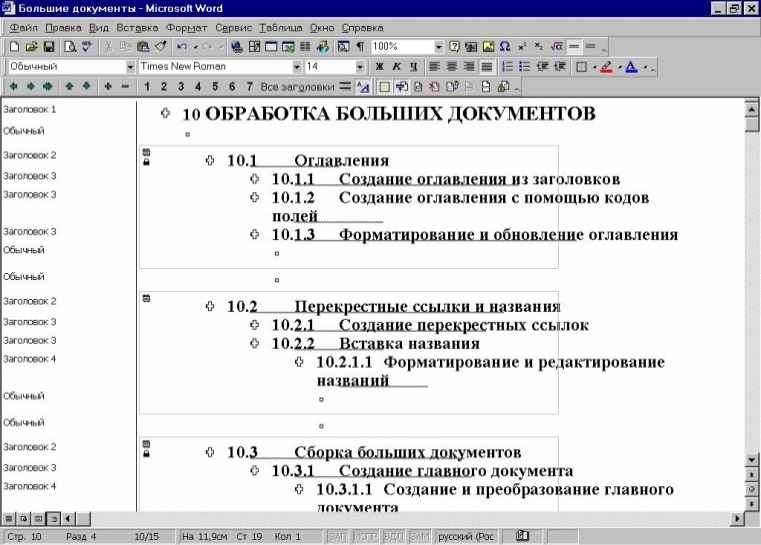Show all headings with Все заголовки
The image size is (761, 545).
point(297,87)
